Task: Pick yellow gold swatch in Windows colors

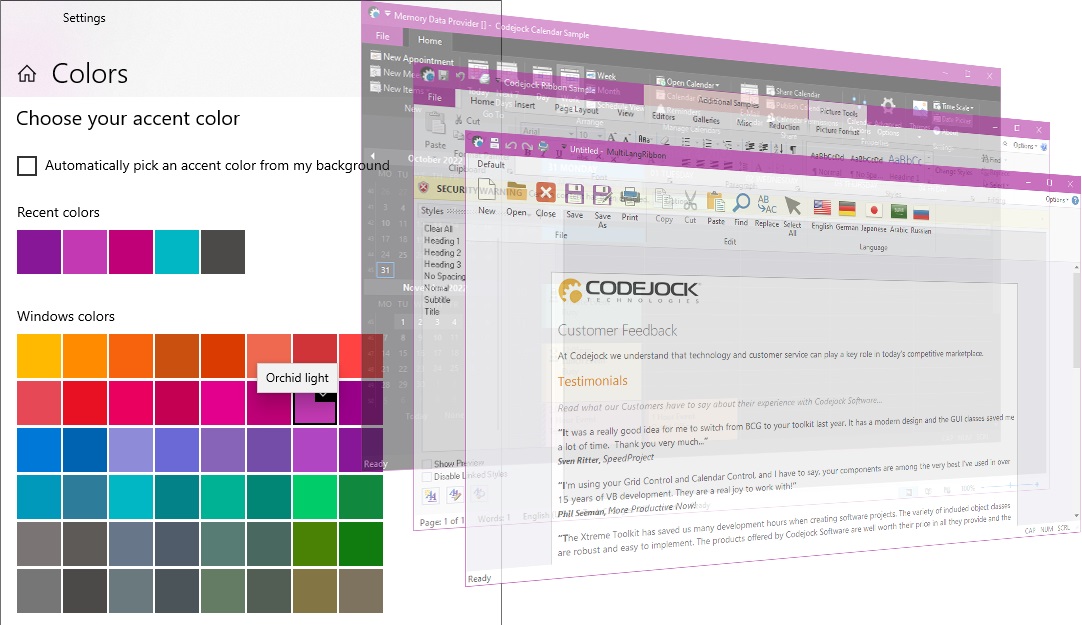Action: point(39,356)
